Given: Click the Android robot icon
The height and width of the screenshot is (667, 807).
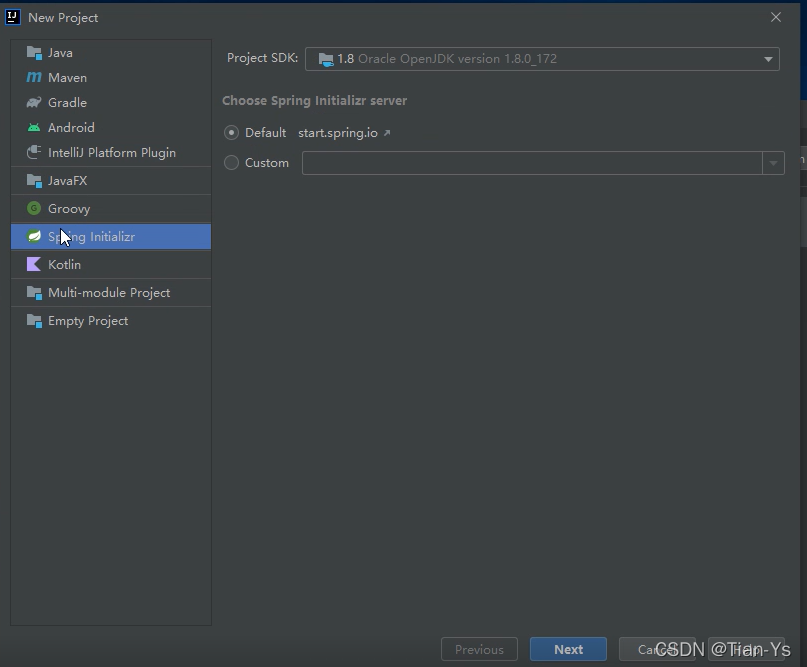Looking at the screenshot, I should click(x=34, y=127).
